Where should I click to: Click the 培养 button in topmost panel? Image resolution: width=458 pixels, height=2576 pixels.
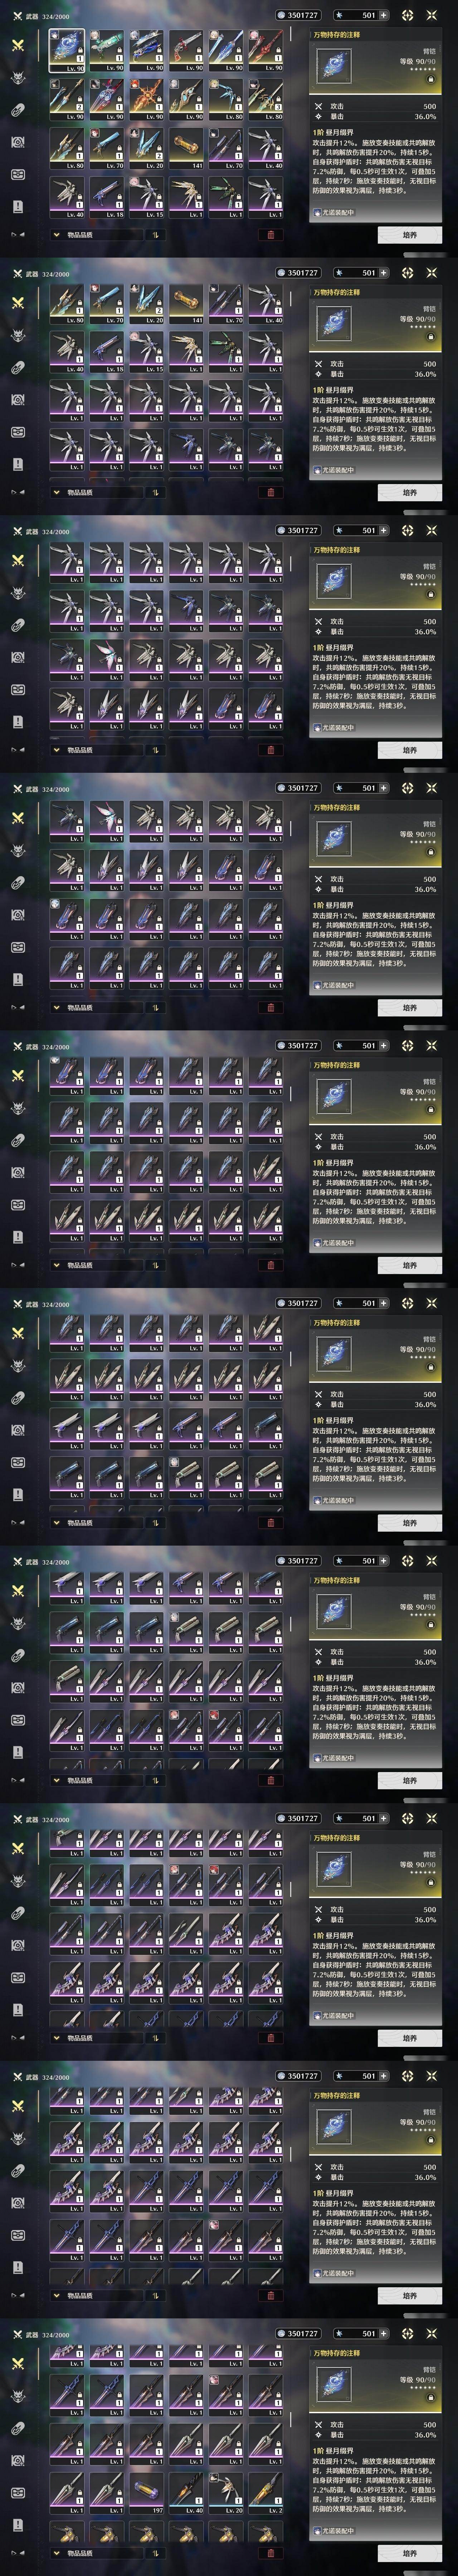[x=409, y=235]
